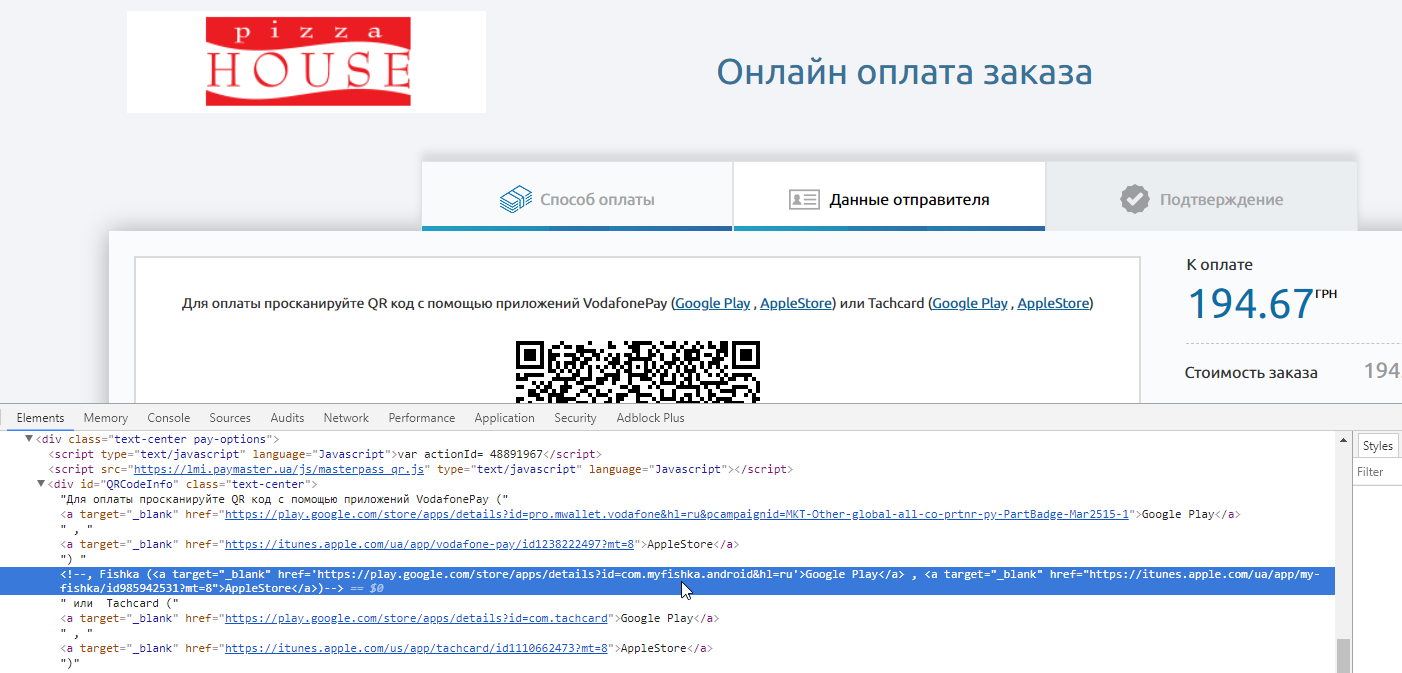This screenshot has width=1402, height=673.
Task: Switch to the Elements DevTools tab
Action: [41, 418]
